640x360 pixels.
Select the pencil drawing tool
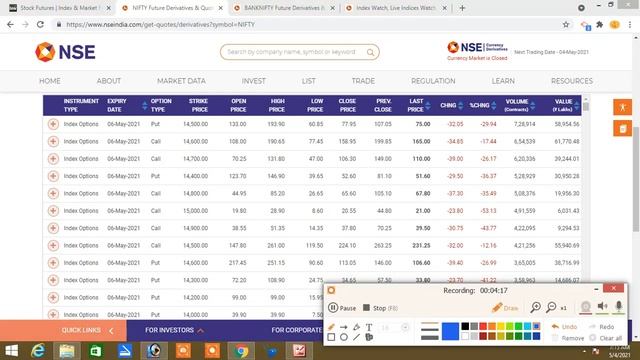tap(331, 327)
